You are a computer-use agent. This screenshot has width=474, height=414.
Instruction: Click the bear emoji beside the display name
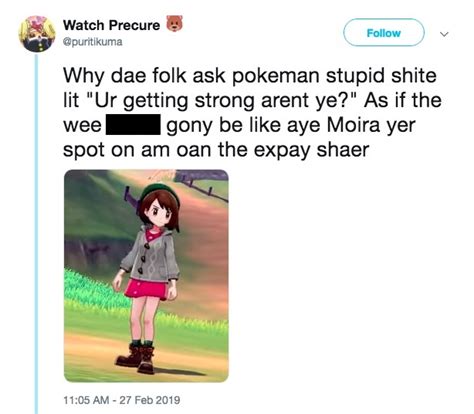(175, 24)
